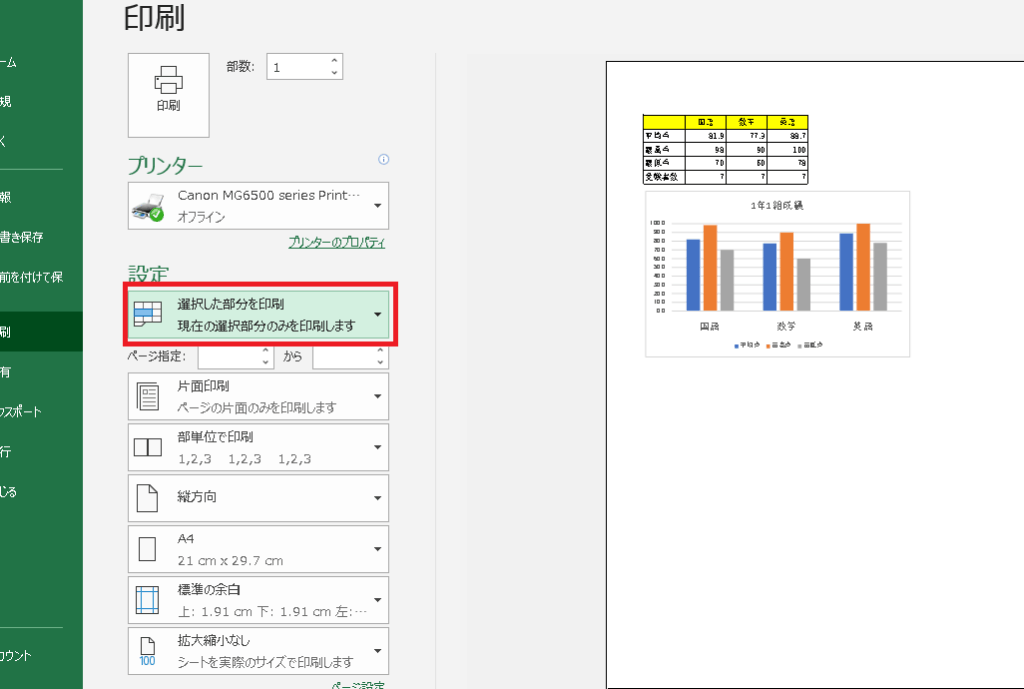Select 発行 in the green sidebar
The width and height of the screenshot is (1024, 689).
click(x=41, y=451)
